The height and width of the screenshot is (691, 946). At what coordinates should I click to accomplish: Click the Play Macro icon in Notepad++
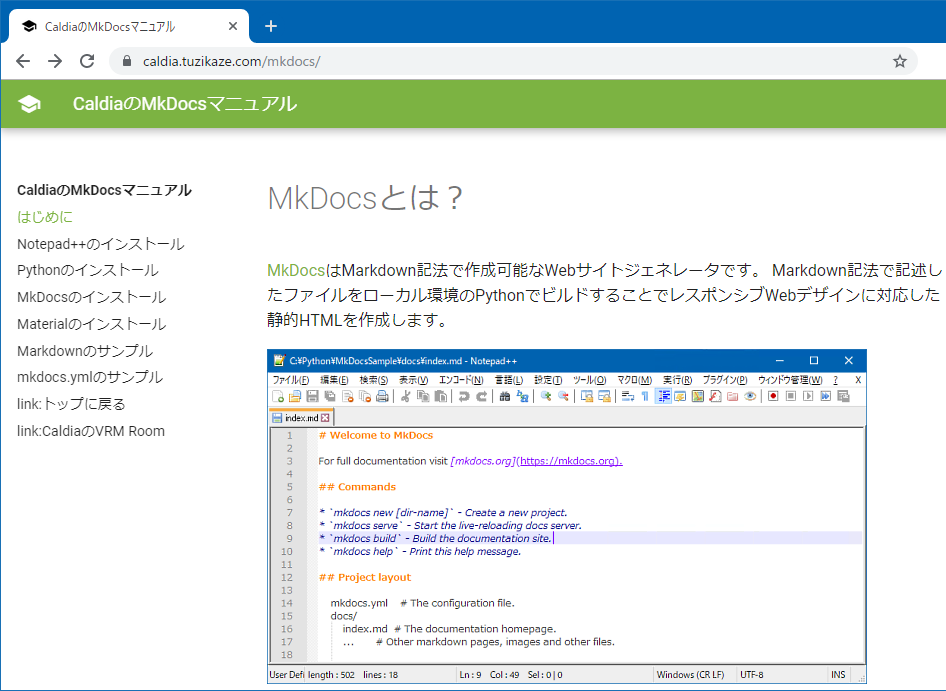(808, 396)
